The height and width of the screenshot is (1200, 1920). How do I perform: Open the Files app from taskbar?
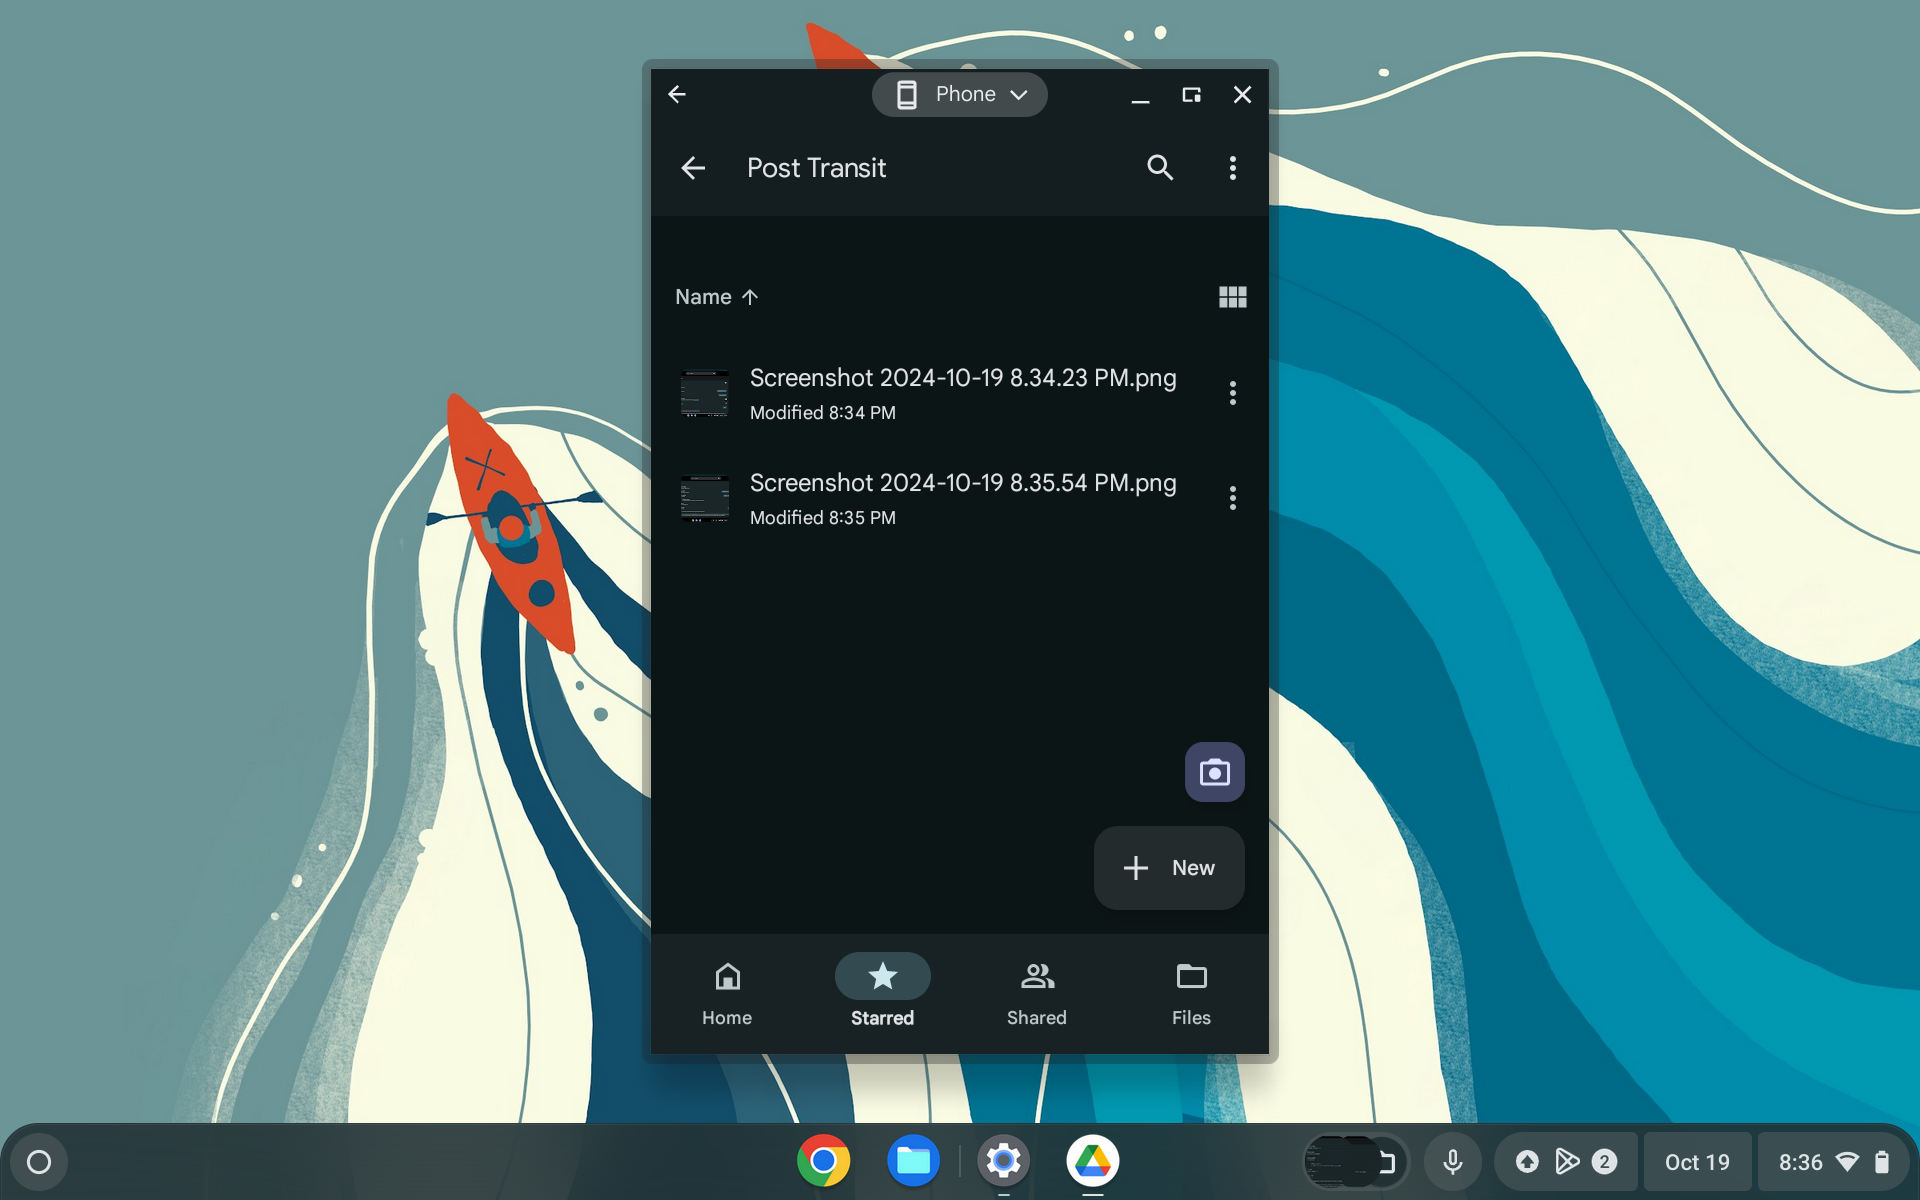coord(912,1161)
